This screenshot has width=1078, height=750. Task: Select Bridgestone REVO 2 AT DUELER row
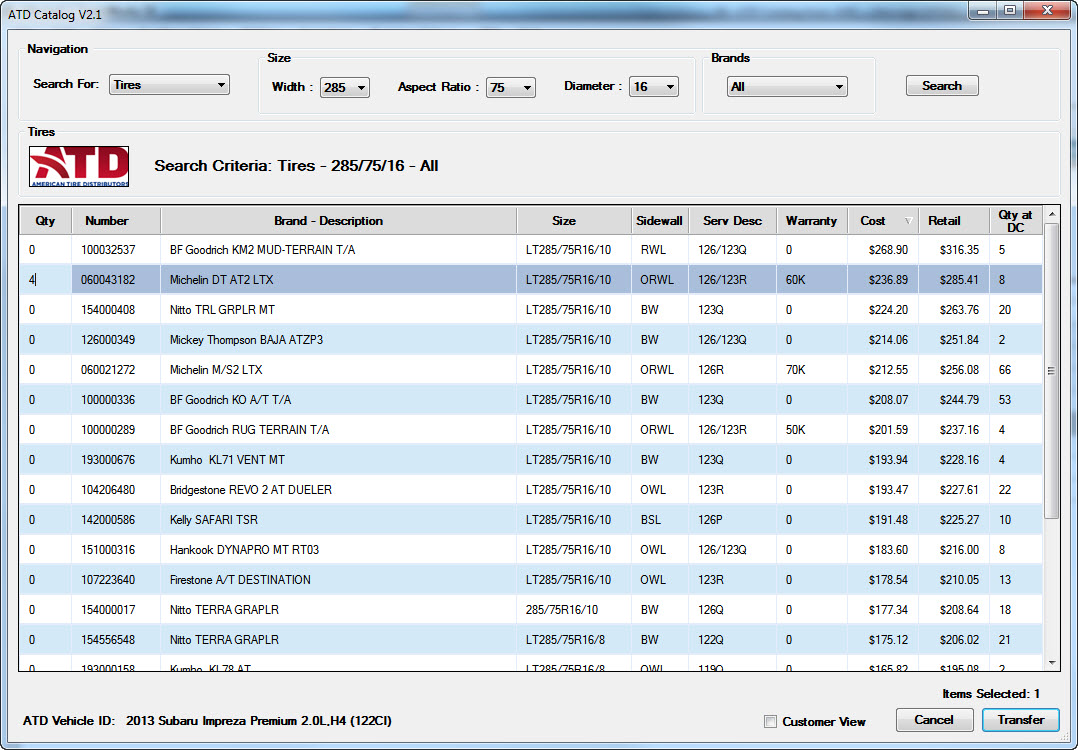pyautogui.click(x=531, y=489)
